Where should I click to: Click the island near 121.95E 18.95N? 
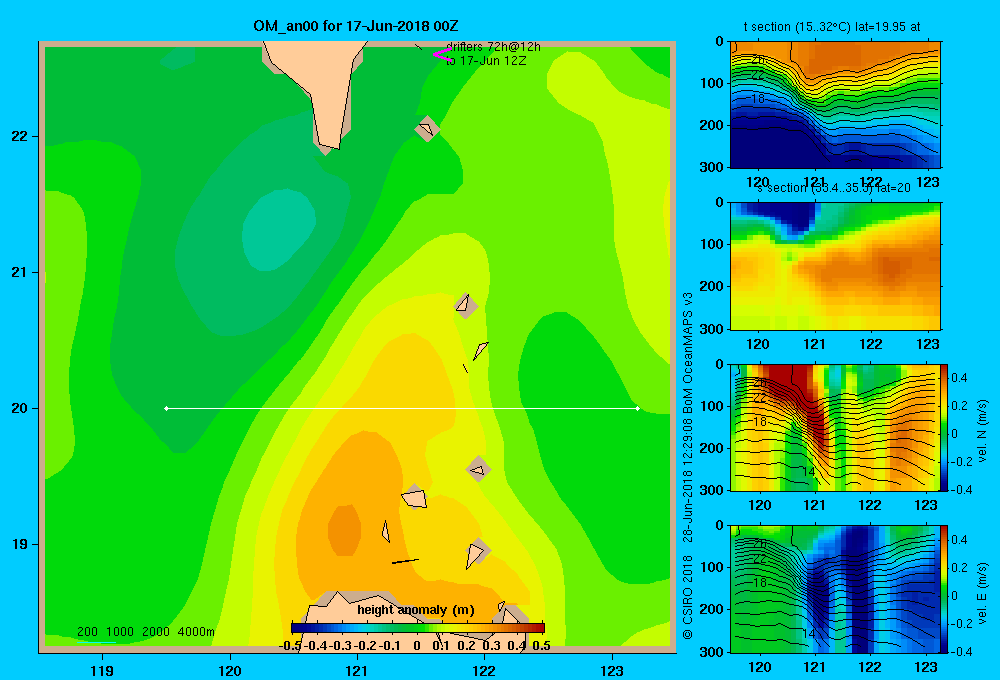tap(476, 552)
